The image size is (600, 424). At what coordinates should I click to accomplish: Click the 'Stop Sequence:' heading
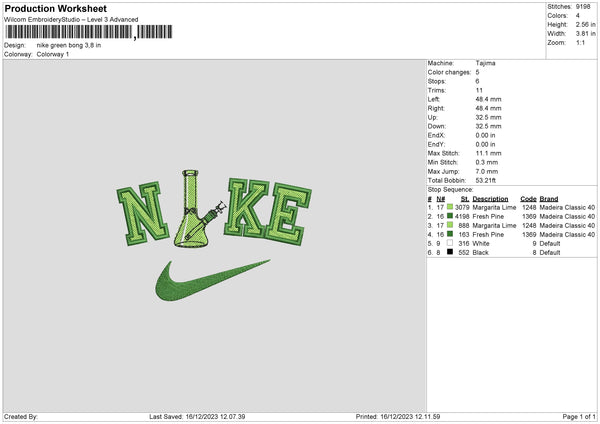point(450,190)
